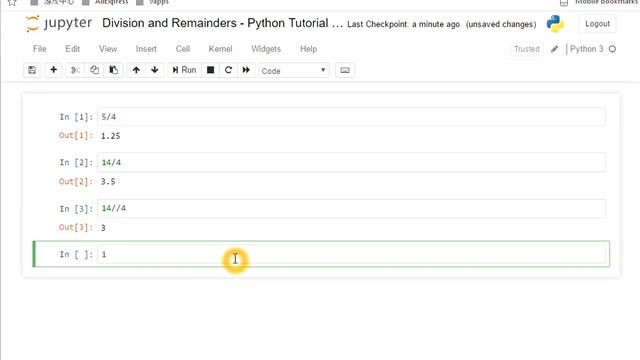Open the Widgets menu
This screenshot has height=360, width=640.
[266, 49]
